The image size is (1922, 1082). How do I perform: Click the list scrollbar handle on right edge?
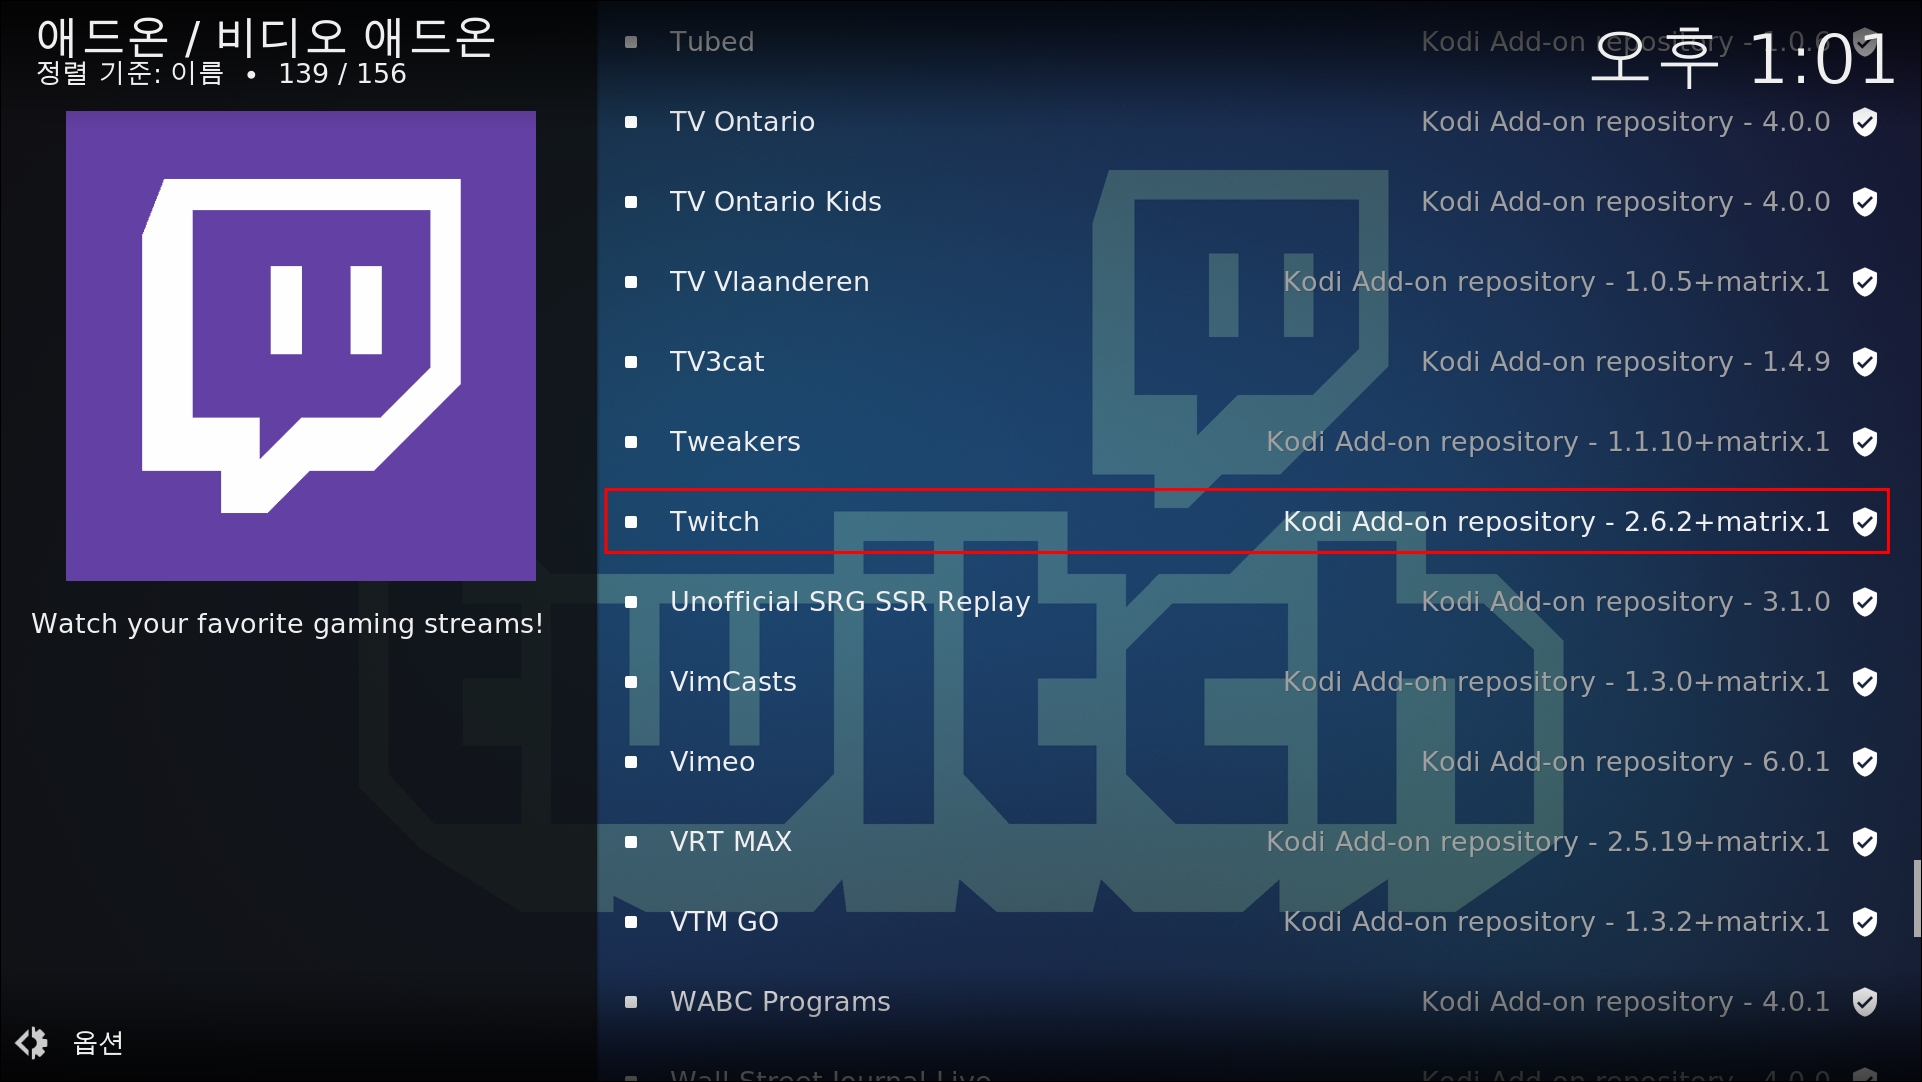1916,898
